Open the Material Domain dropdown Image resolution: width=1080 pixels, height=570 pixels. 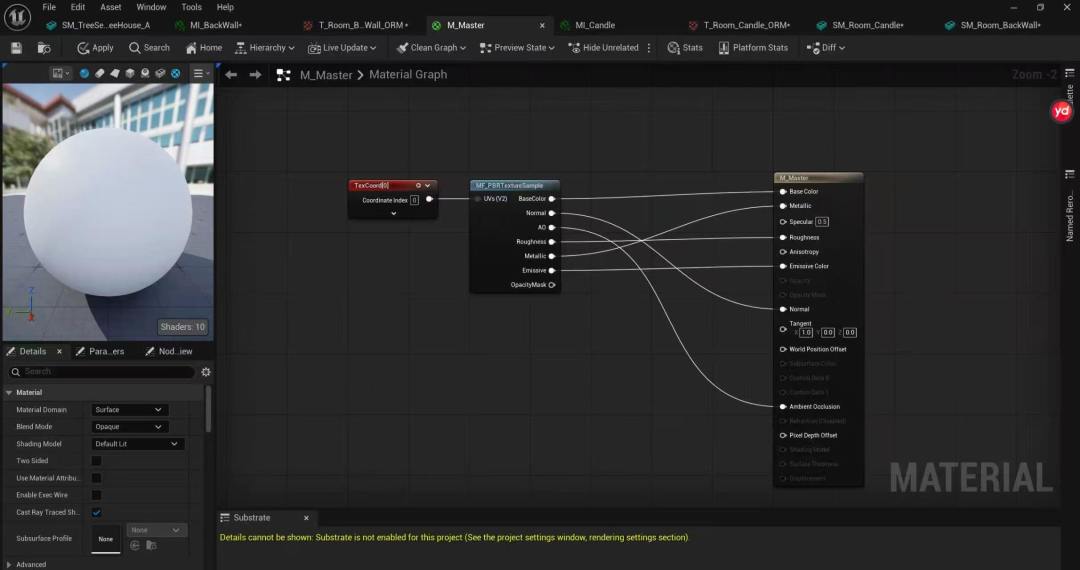tap(129, 410)
